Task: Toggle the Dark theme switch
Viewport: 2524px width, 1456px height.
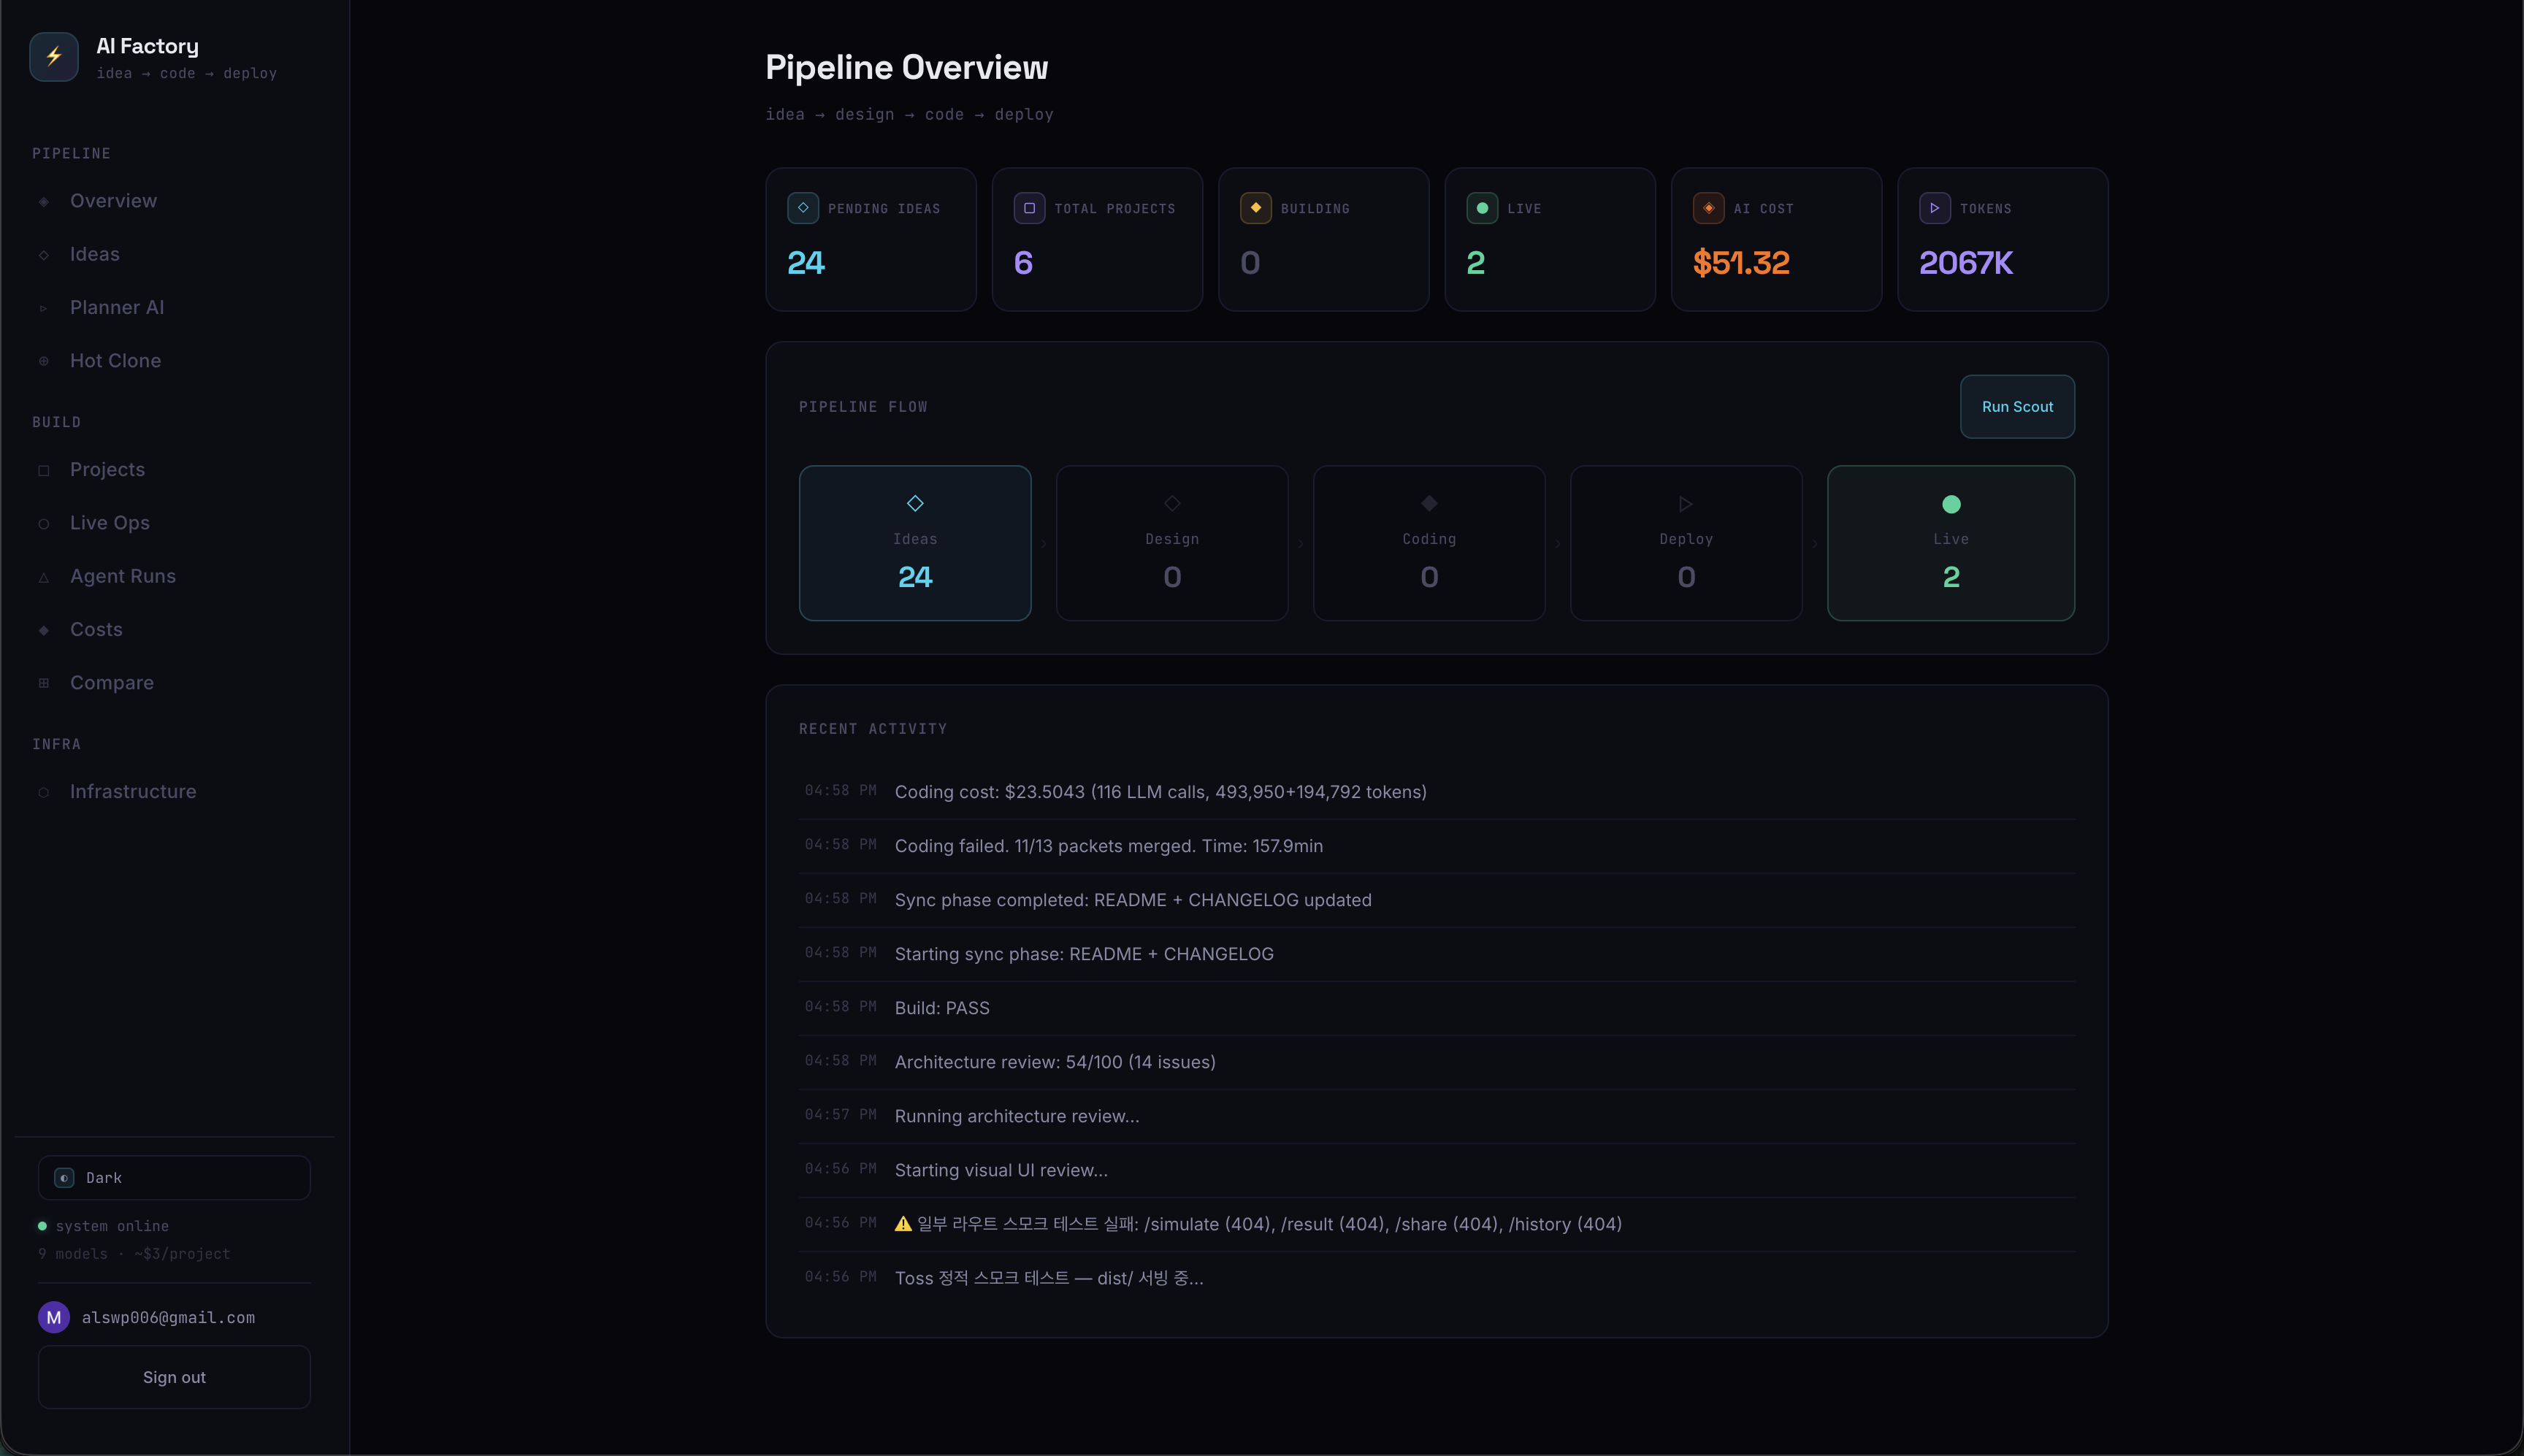Action: 174,1178
